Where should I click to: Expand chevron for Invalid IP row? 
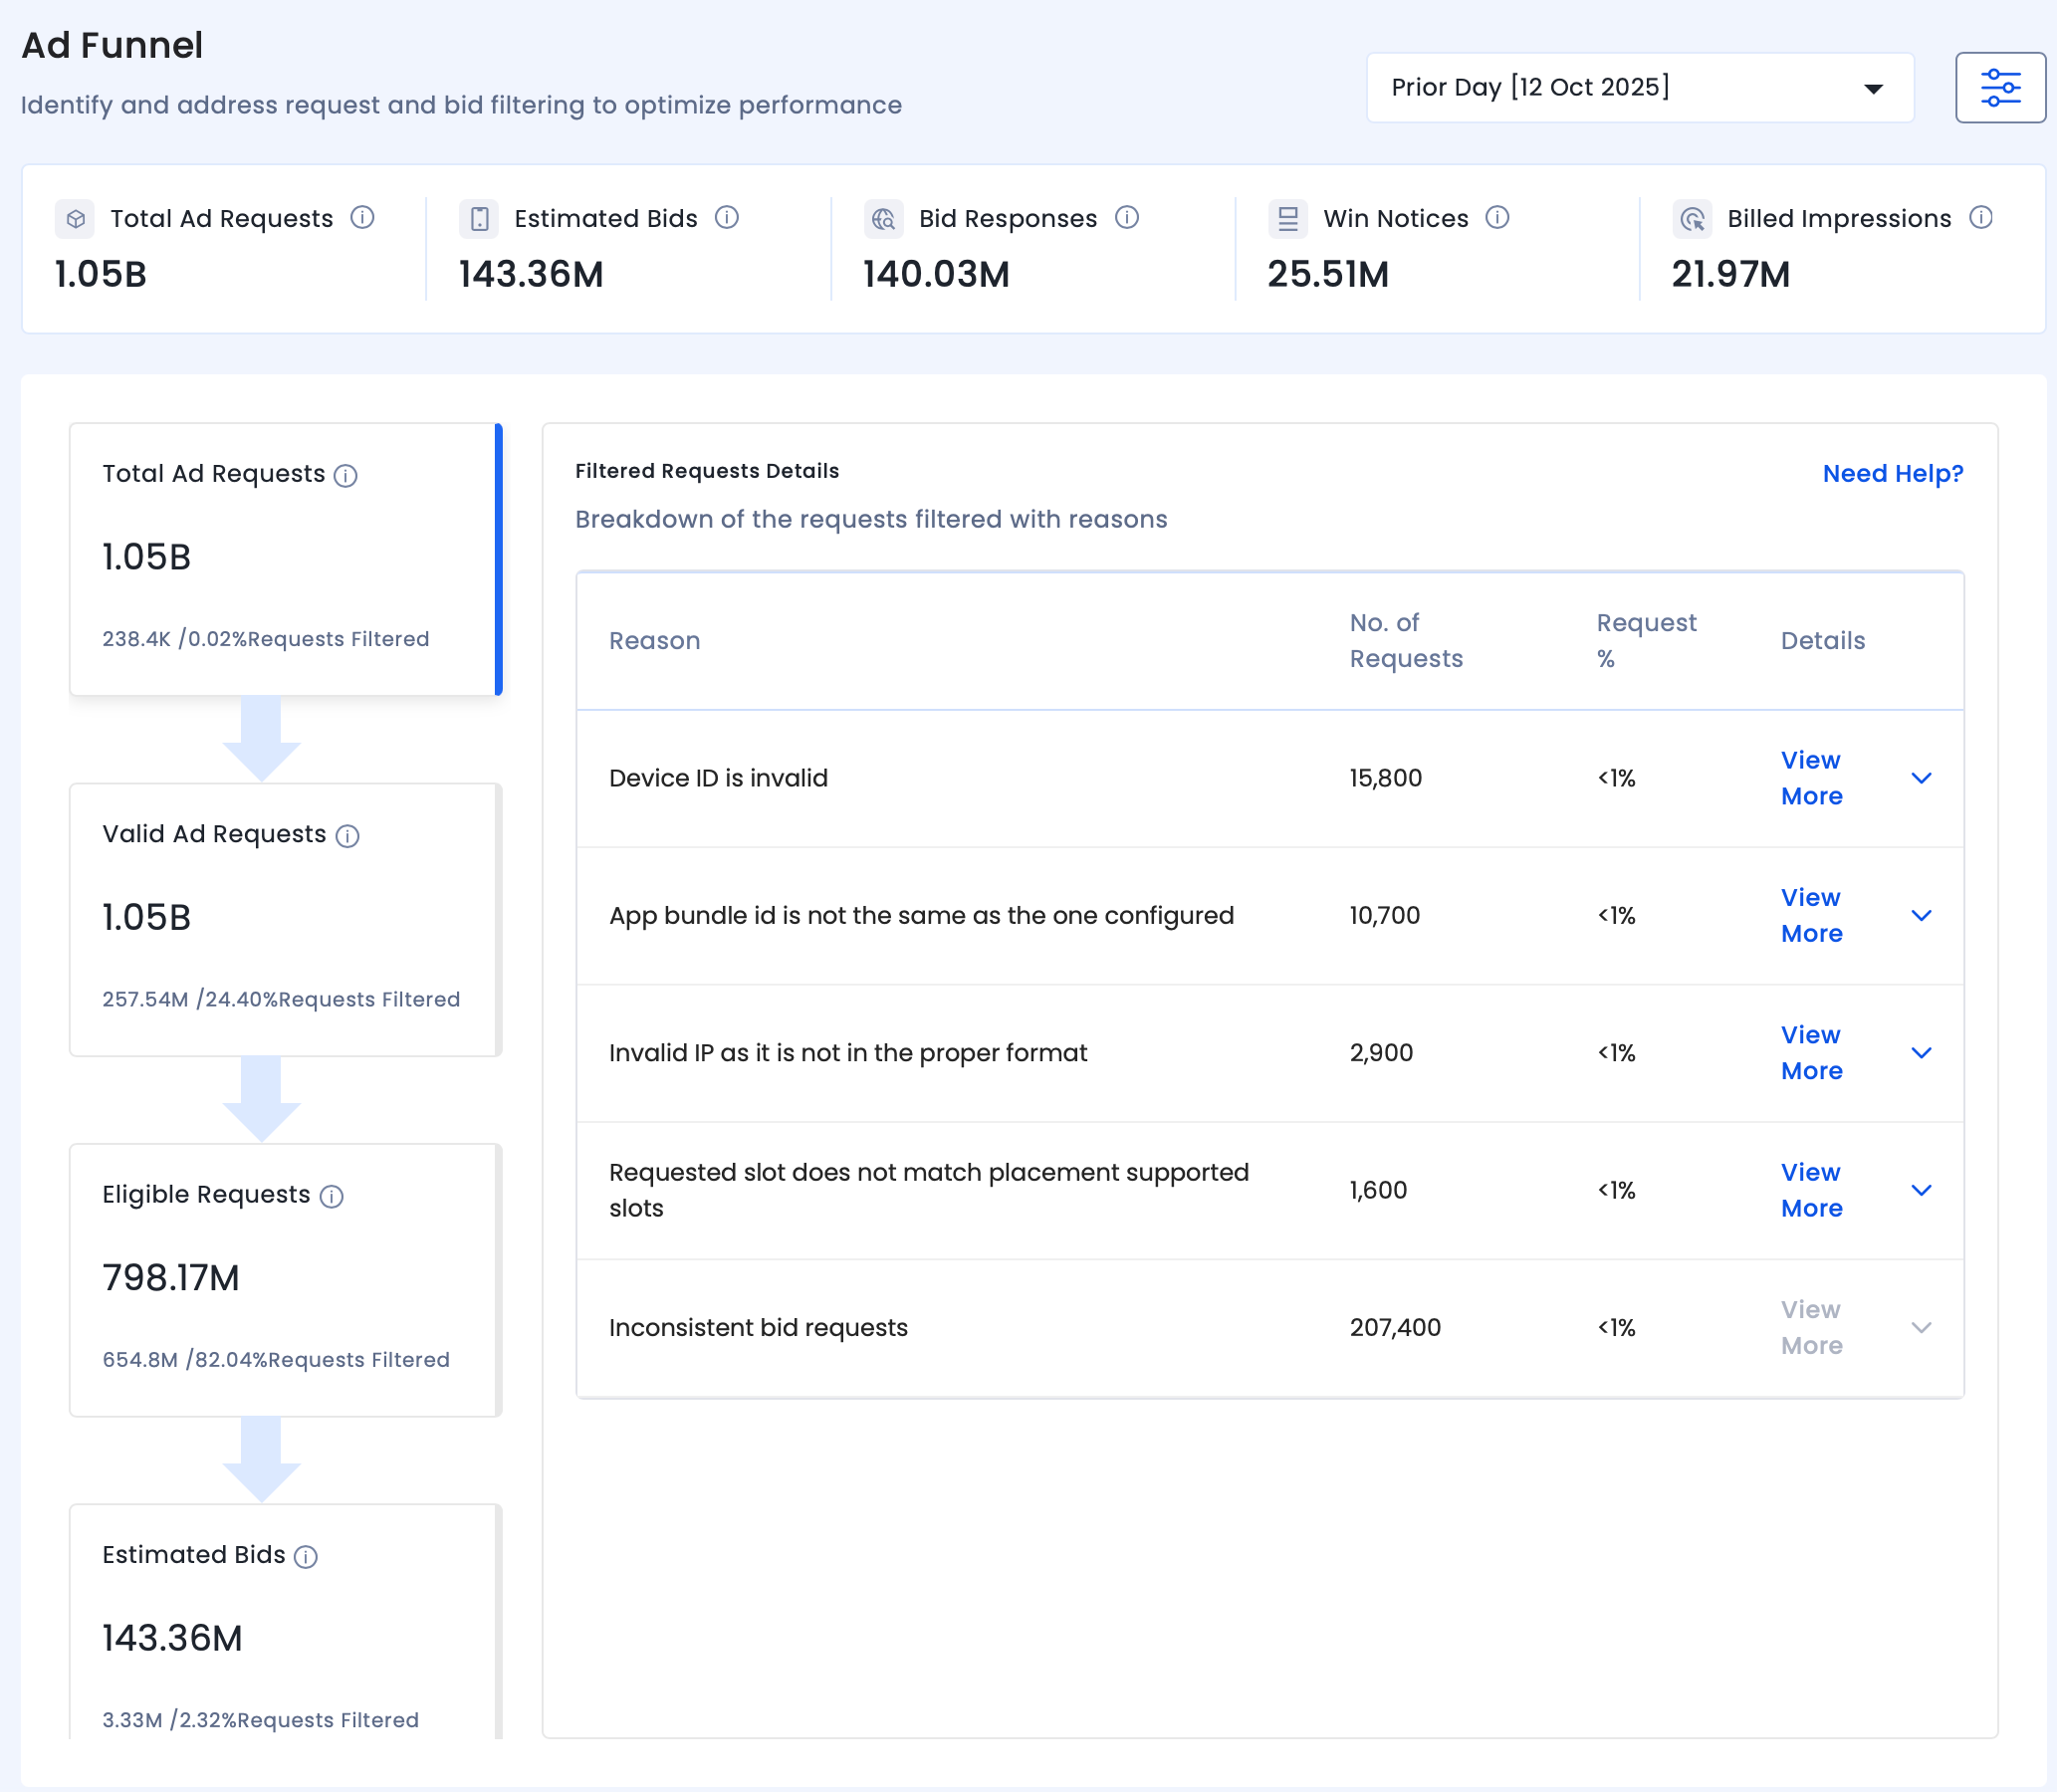pyautogui.click(x=1921, y=1053)
